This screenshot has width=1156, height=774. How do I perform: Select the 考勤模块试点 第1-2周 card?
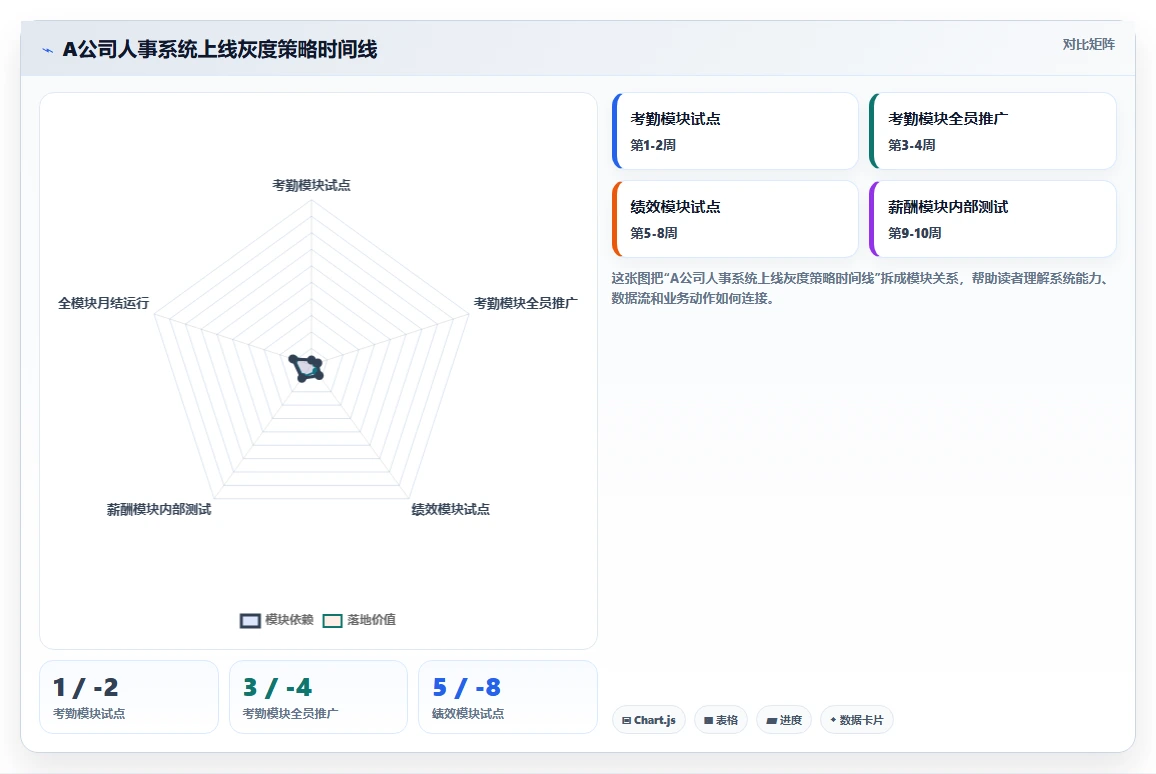click(735, 131)
